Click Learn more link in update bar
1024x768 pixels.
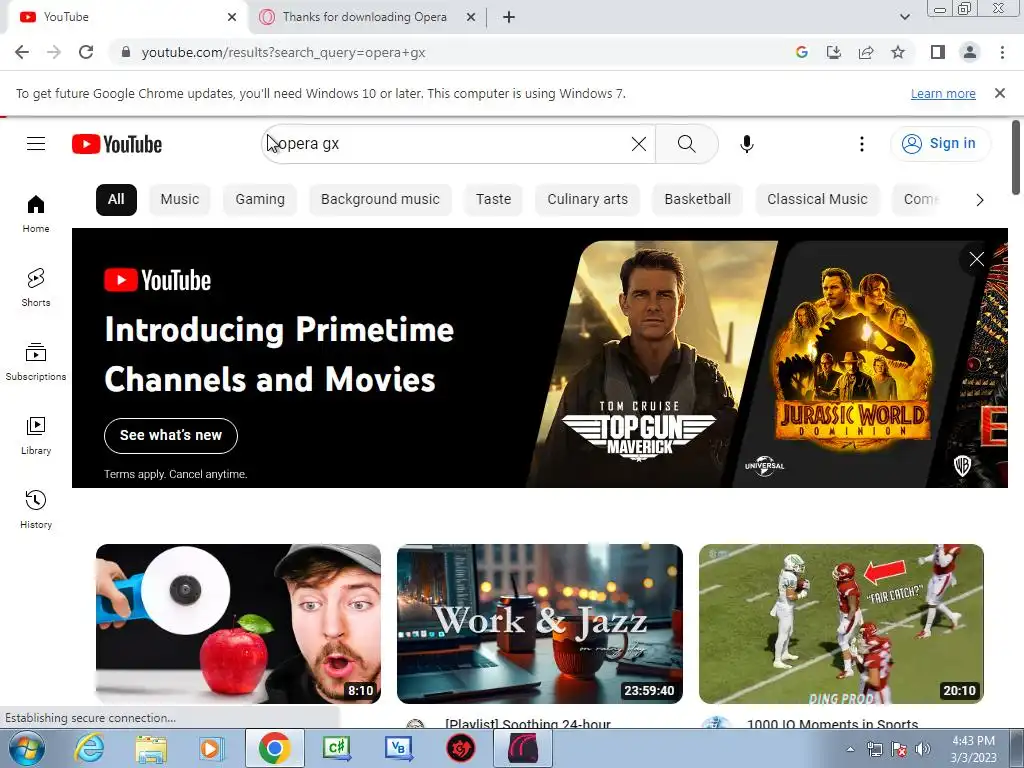(943, 93)
